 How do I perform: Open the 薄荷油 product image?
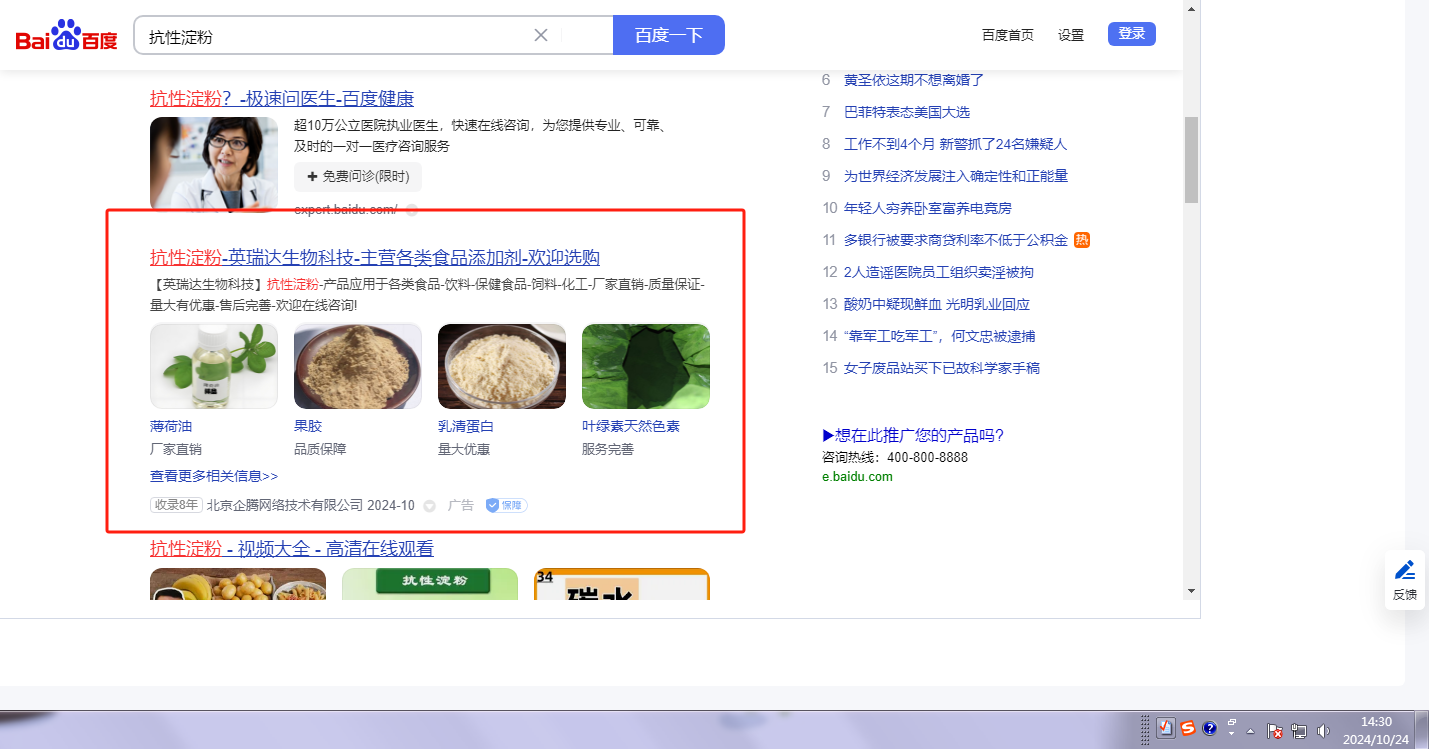(x=214, y=366)
